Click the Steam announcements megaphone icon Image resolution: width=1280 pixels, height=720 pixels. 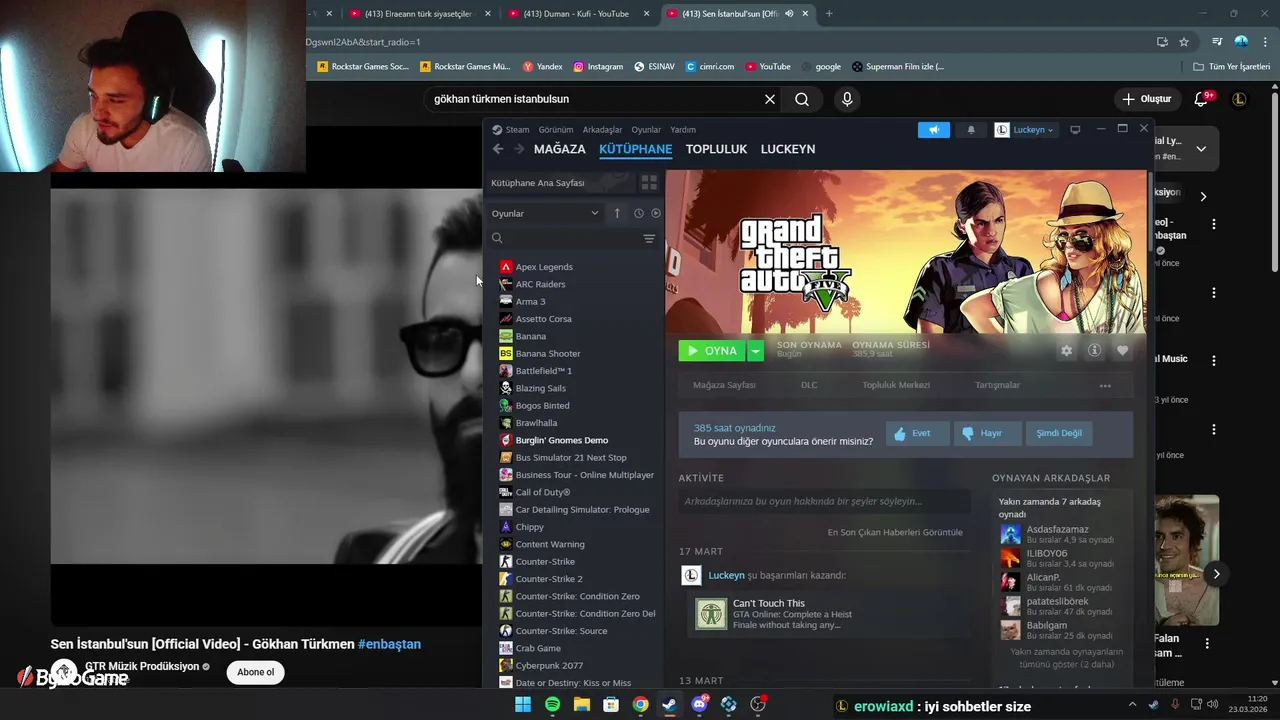[934, 130]
